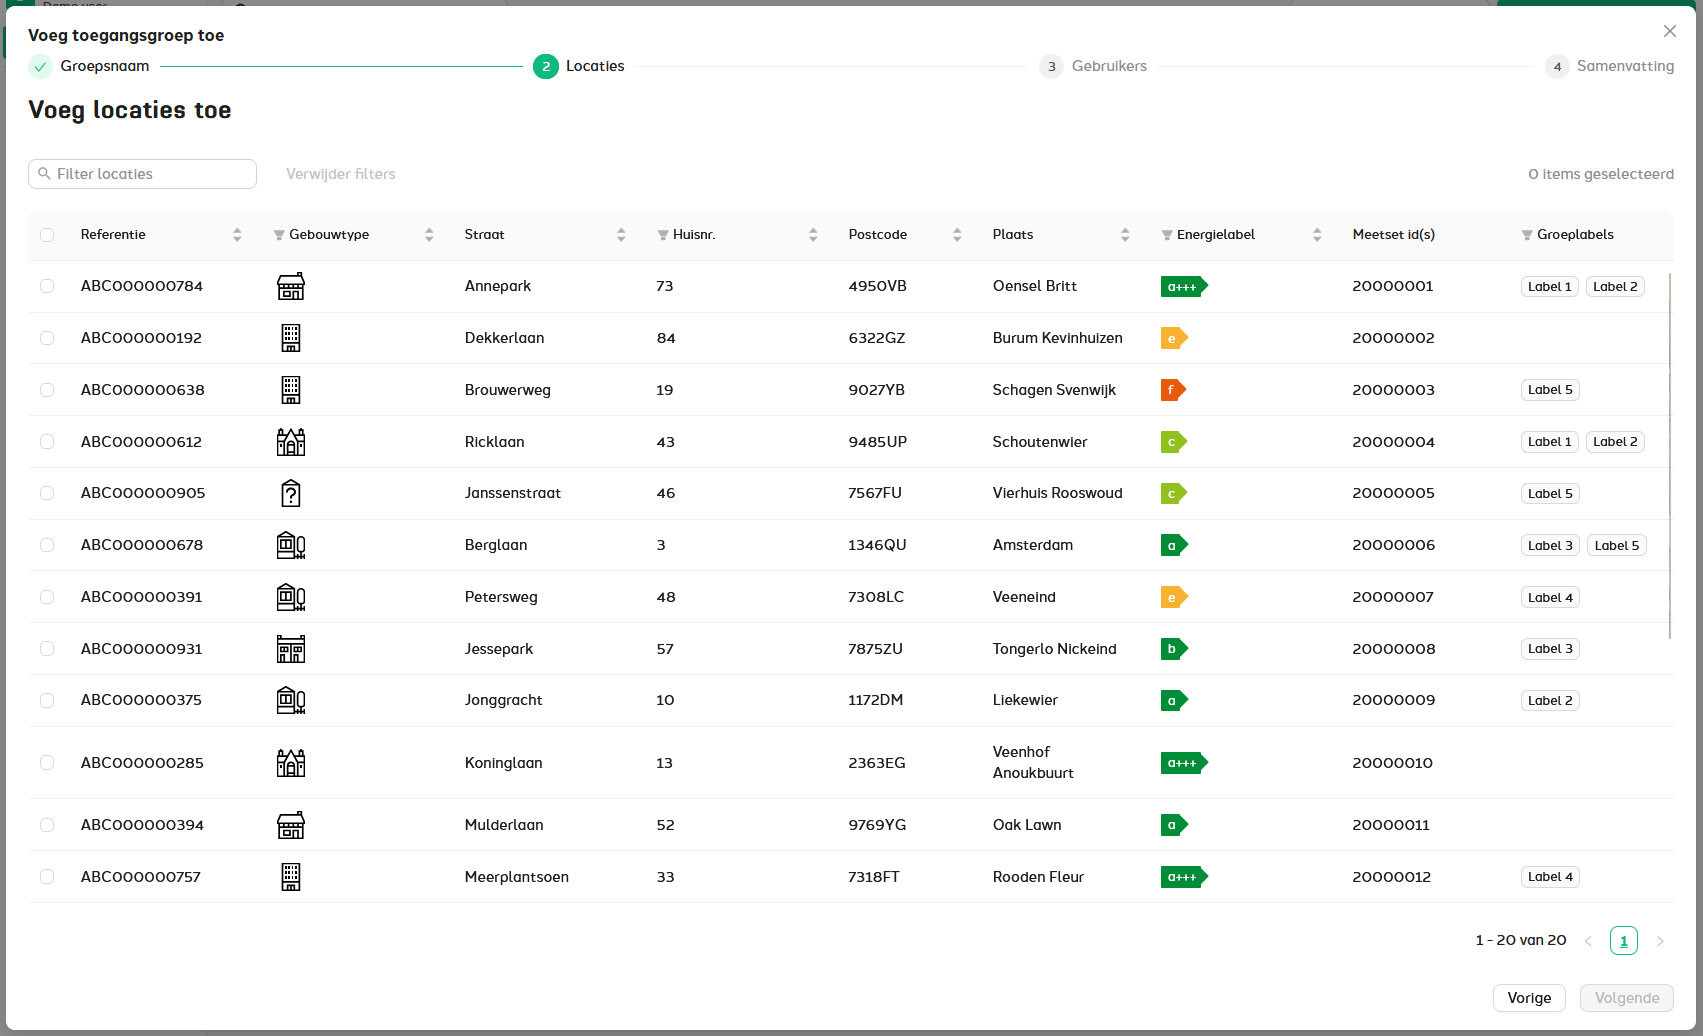This screenshot has width=1703, height=1036.
Task: Click the Huisnr. filter funnel icon
Action: 663,235
